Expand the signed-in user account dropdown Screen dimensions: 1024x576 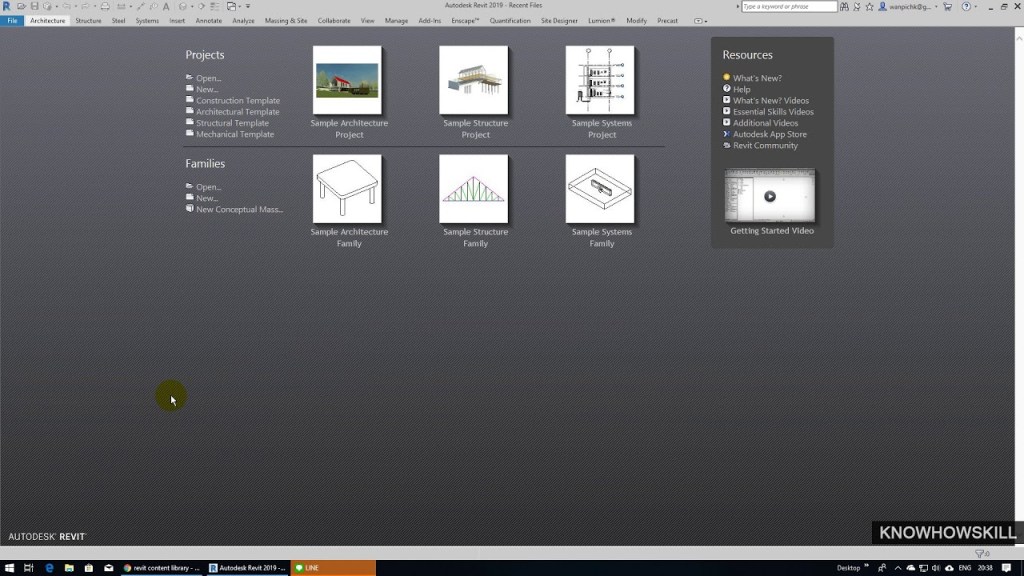coord(937,6)
